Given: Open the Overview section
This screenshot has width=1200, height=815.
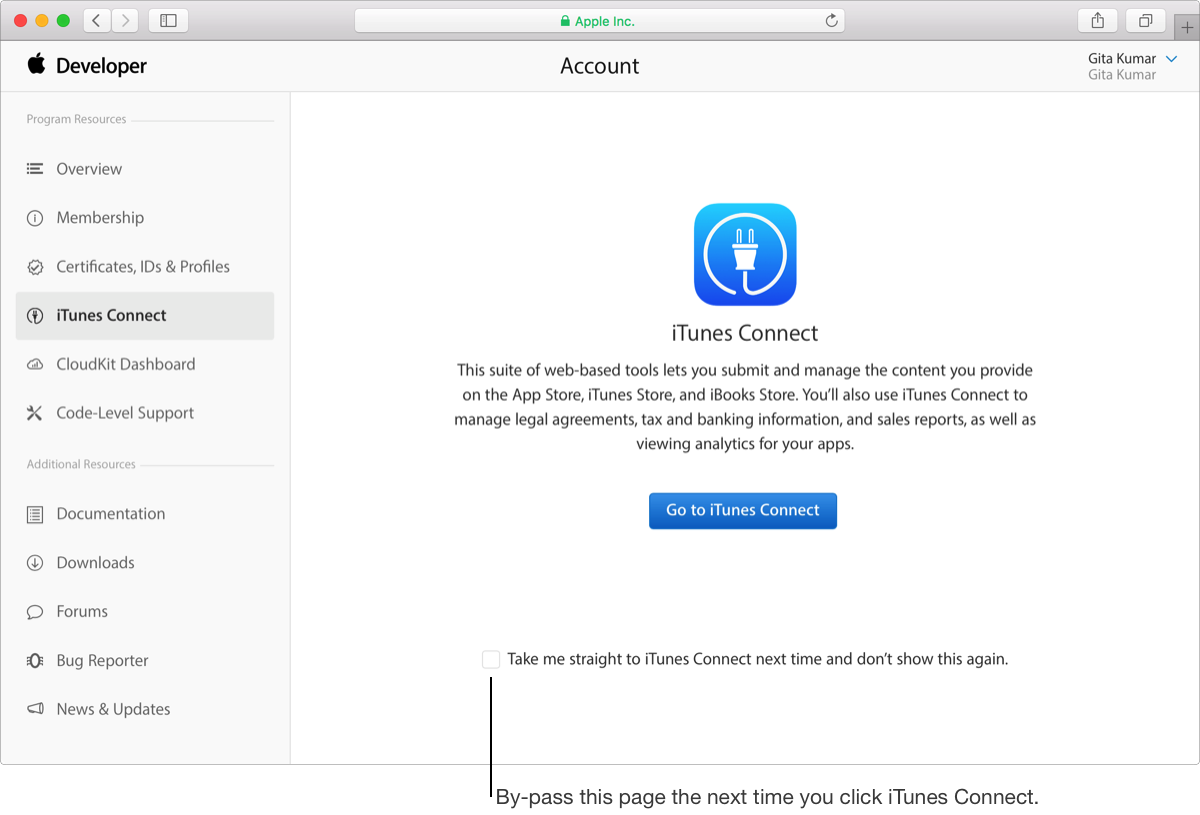Looking at the screenshot, I should pos(89,169).
